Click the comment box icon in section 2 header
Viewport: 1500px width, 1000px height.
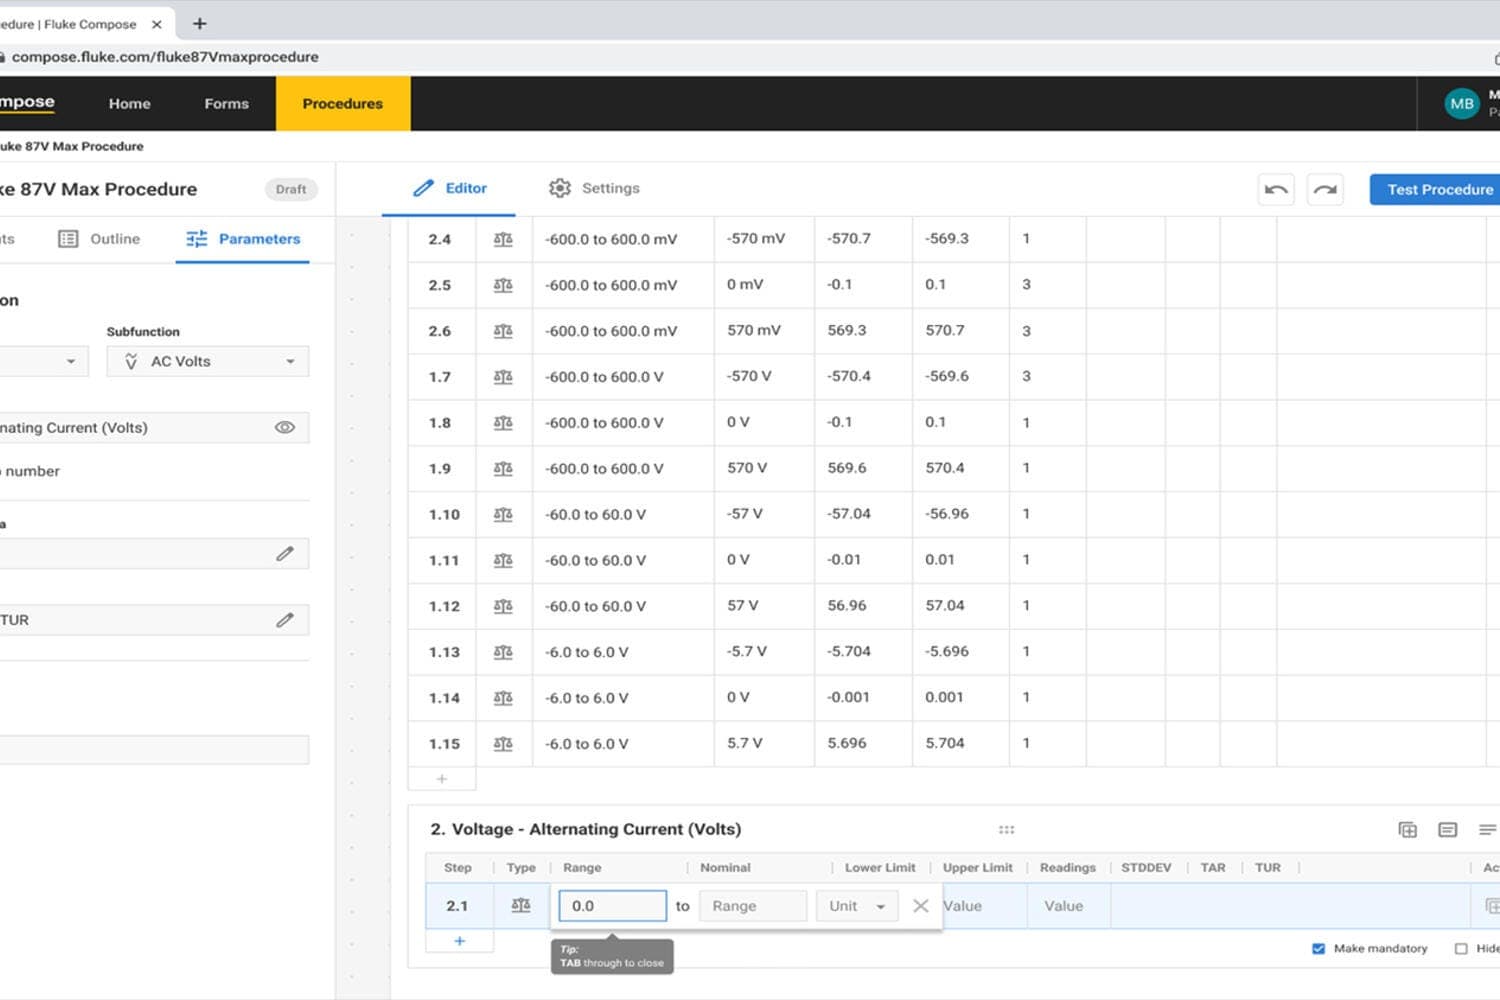[x=1447, y=830]
